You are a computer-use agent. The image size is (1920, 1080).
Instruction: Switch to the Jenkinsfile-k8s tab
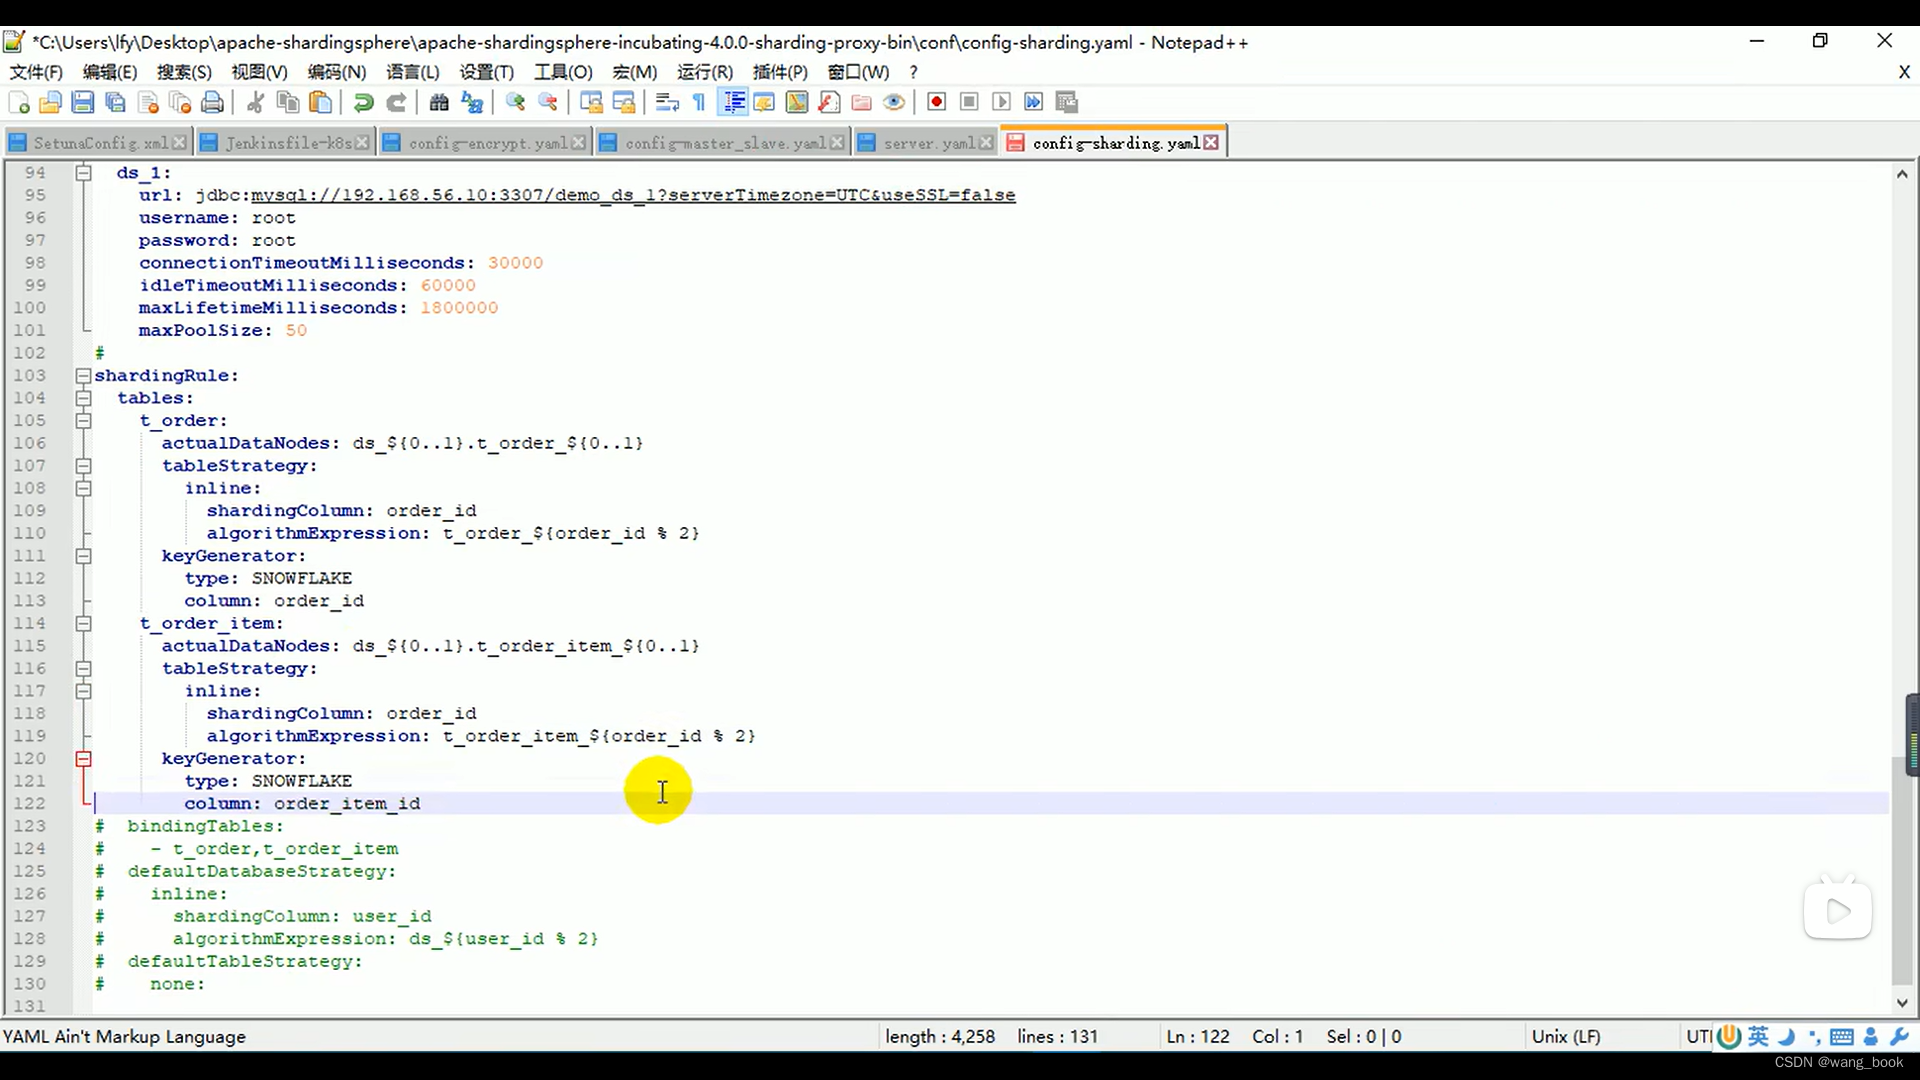coord(287,143)
